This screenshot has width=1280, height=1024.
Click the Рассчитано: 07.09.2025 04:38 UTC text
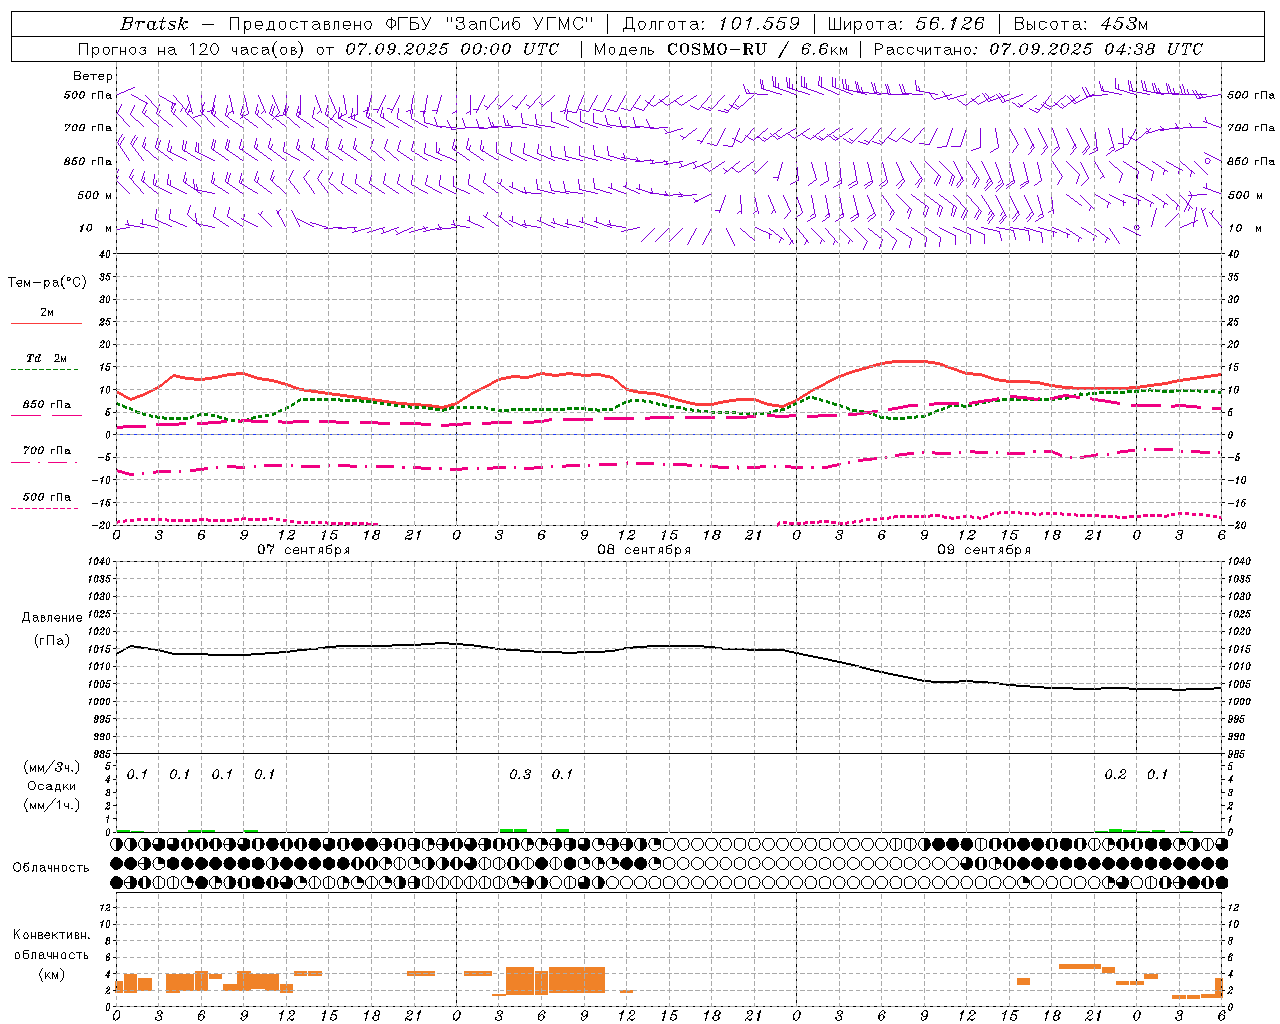click(1038, 49)
